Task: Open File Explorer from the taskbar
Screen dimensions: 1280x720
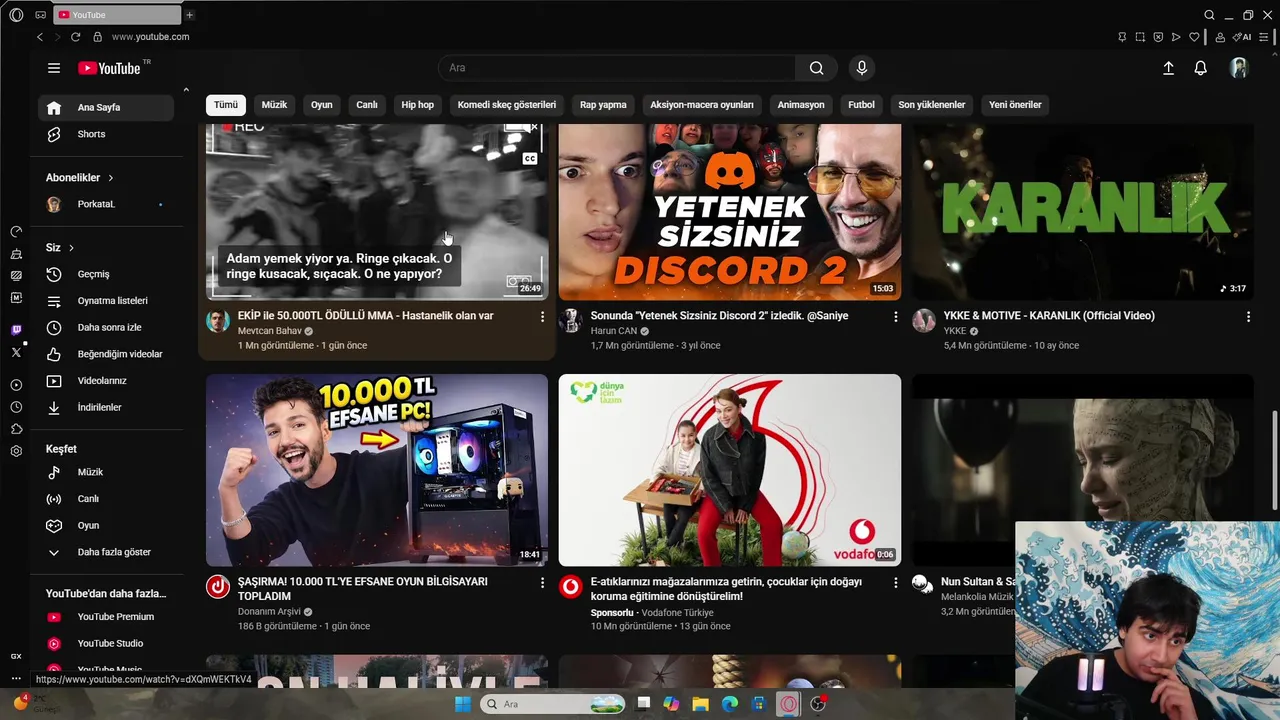Action: click(700, 704)
